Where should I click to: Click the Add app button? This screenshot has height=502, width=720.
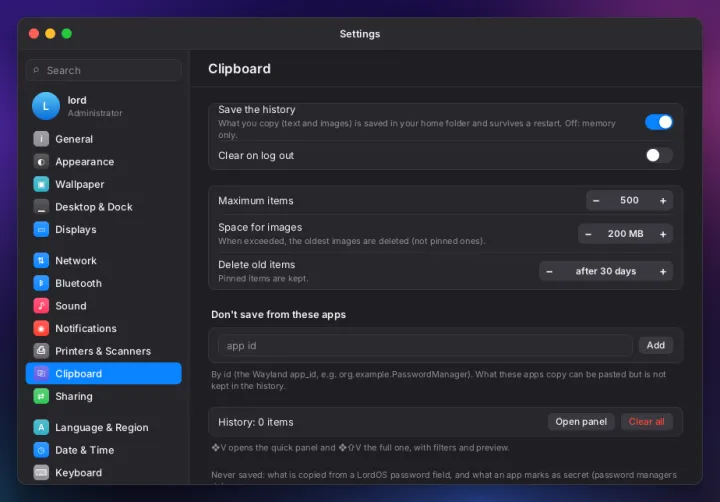[x=655, y=345]
